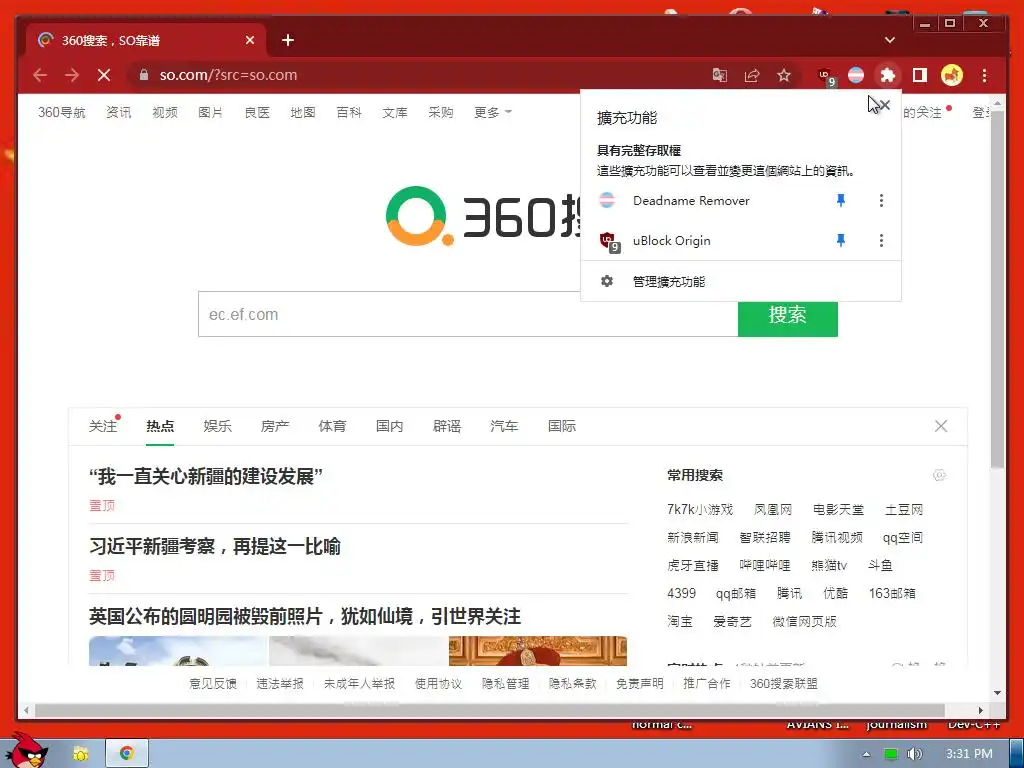The image size is (1024, 768).
Task: Expand the tab search chevron
Action: coord(889,40)
